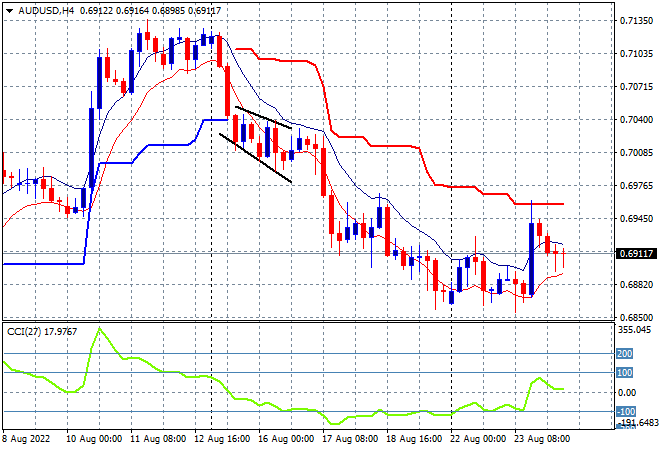Select the CCI(27) indicator label

[24, 332]
